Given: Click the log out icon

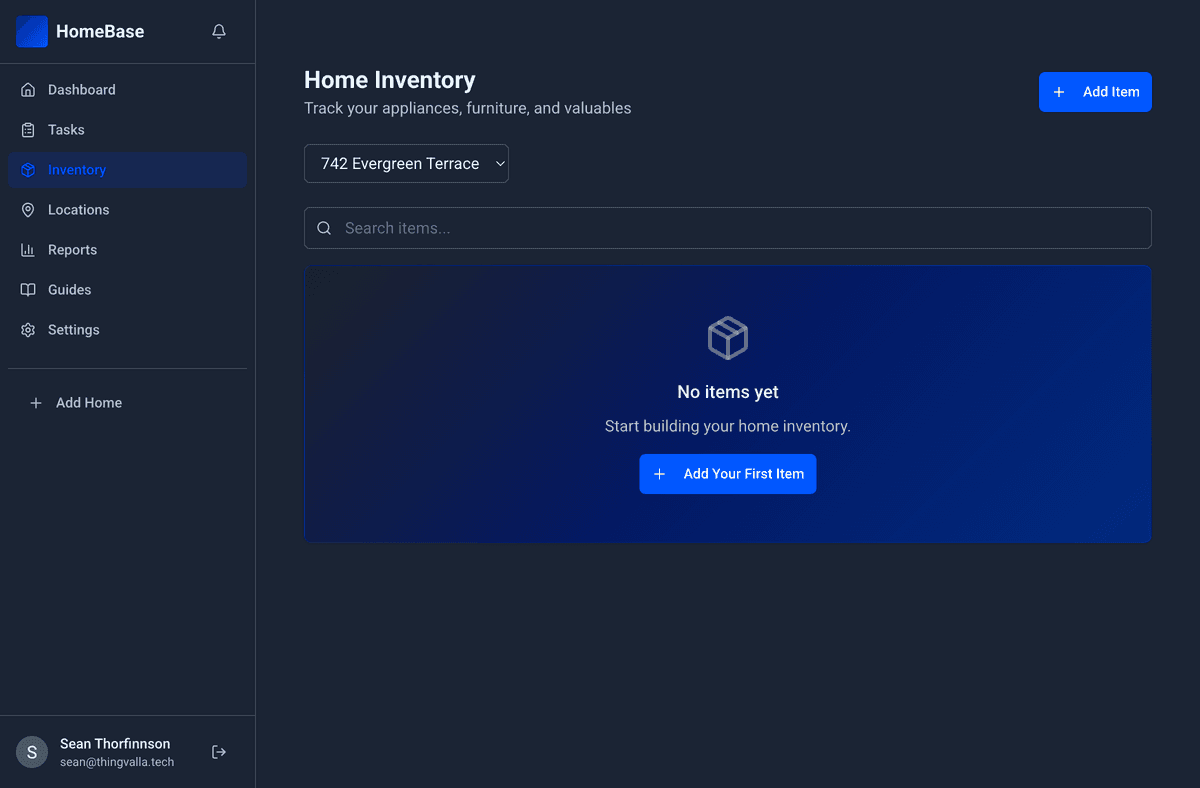Looking at the screenshot, I should [x=218, y=751].
